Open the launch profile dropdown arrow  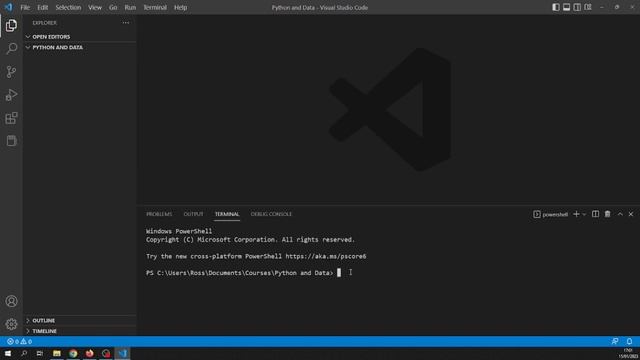coord(584,214)
